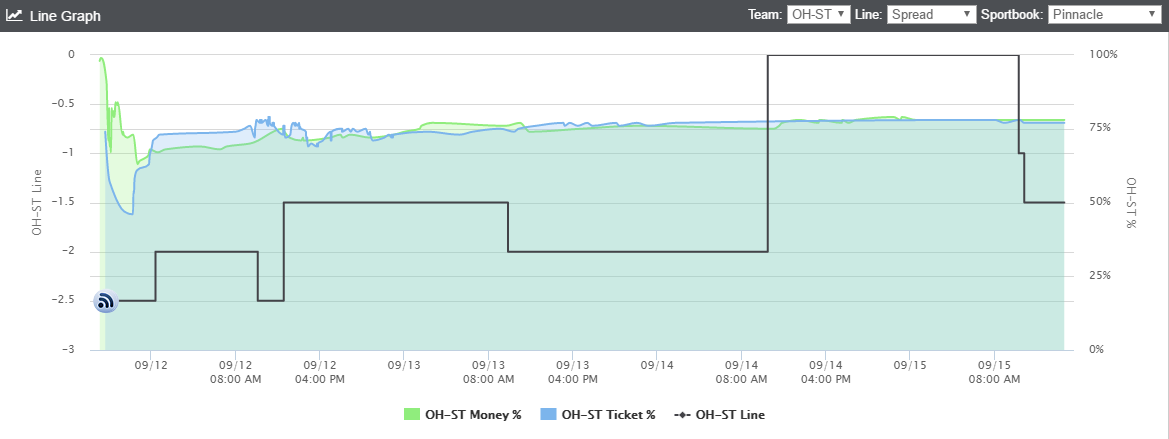
Task: Click the right axis title OH-ST %
Action: pos(1131,203)
